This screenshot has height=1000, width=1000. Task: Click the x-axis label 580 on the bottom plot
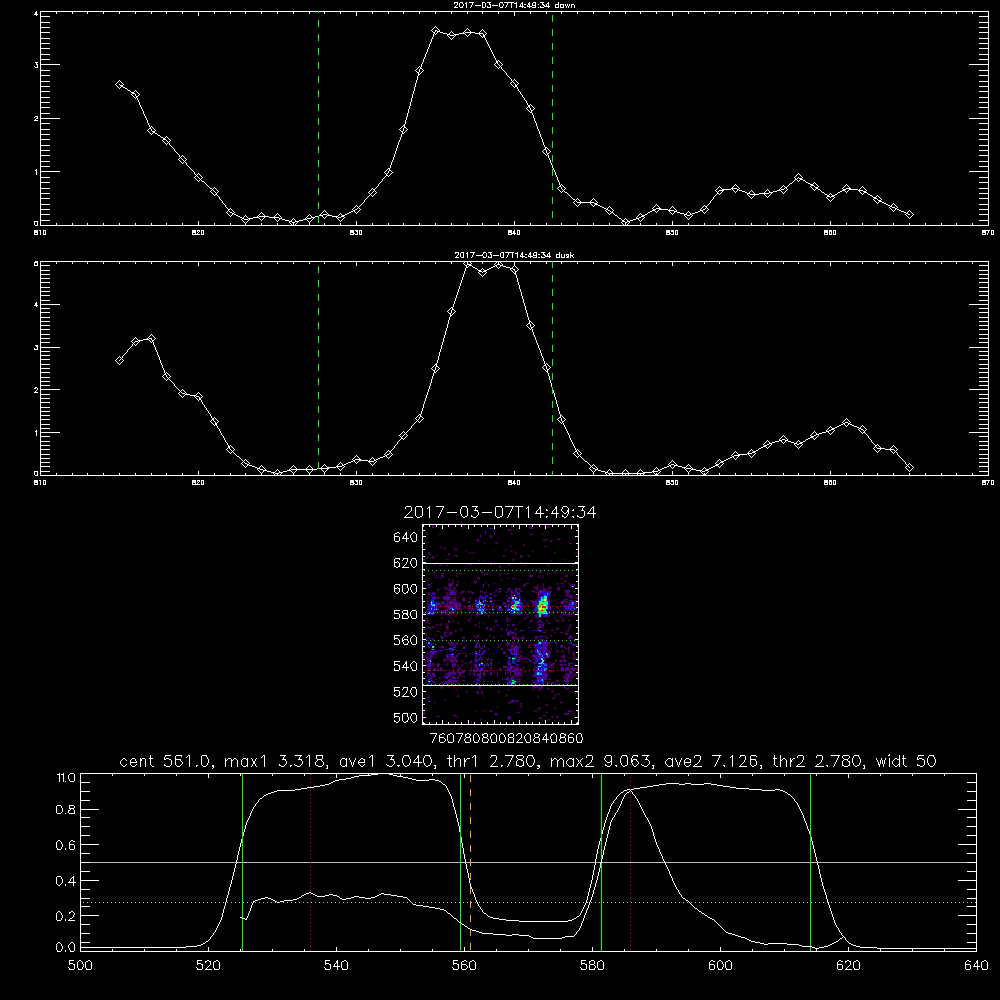(592, 966)
